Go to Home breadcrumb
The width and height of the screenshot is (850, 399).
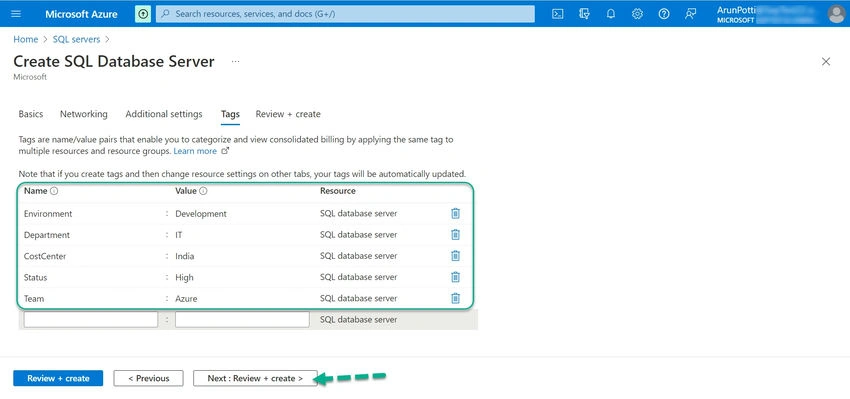point(25,40)
